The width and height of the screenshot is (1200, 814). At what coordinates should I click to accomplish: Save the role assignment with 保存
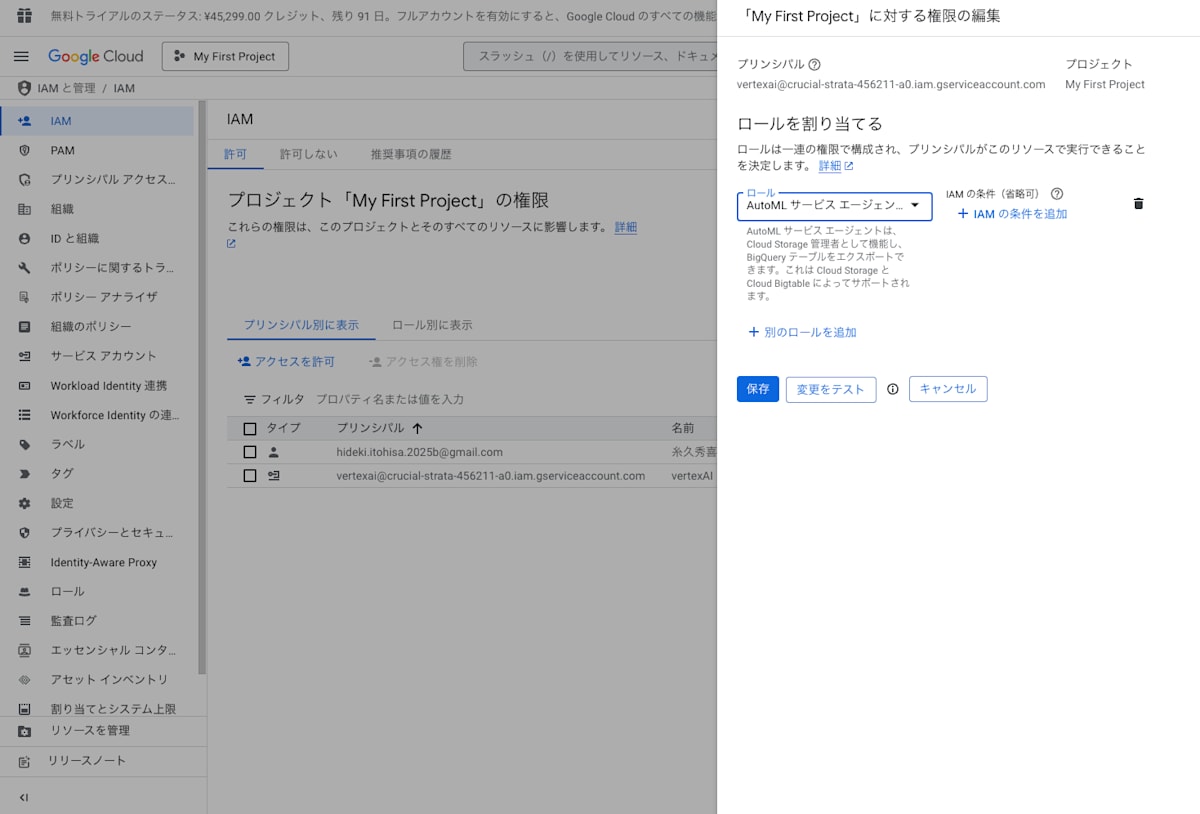pos(757,389)
